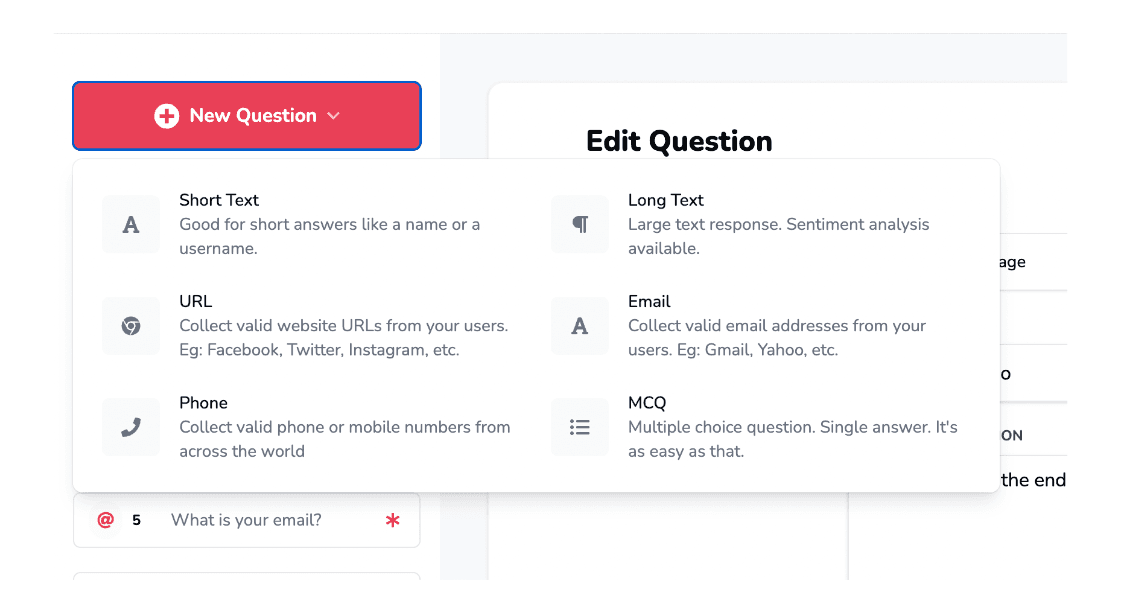The height and width of the screenshot is (613, 1121).
Task: Click the red required asterisk on question 5
Action: [392, 520]
